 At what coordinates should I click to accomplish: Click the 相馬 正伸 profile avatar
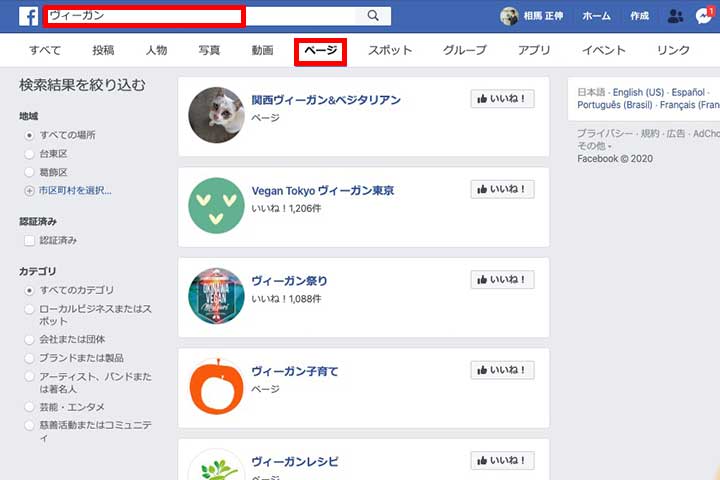coord(509,16)
